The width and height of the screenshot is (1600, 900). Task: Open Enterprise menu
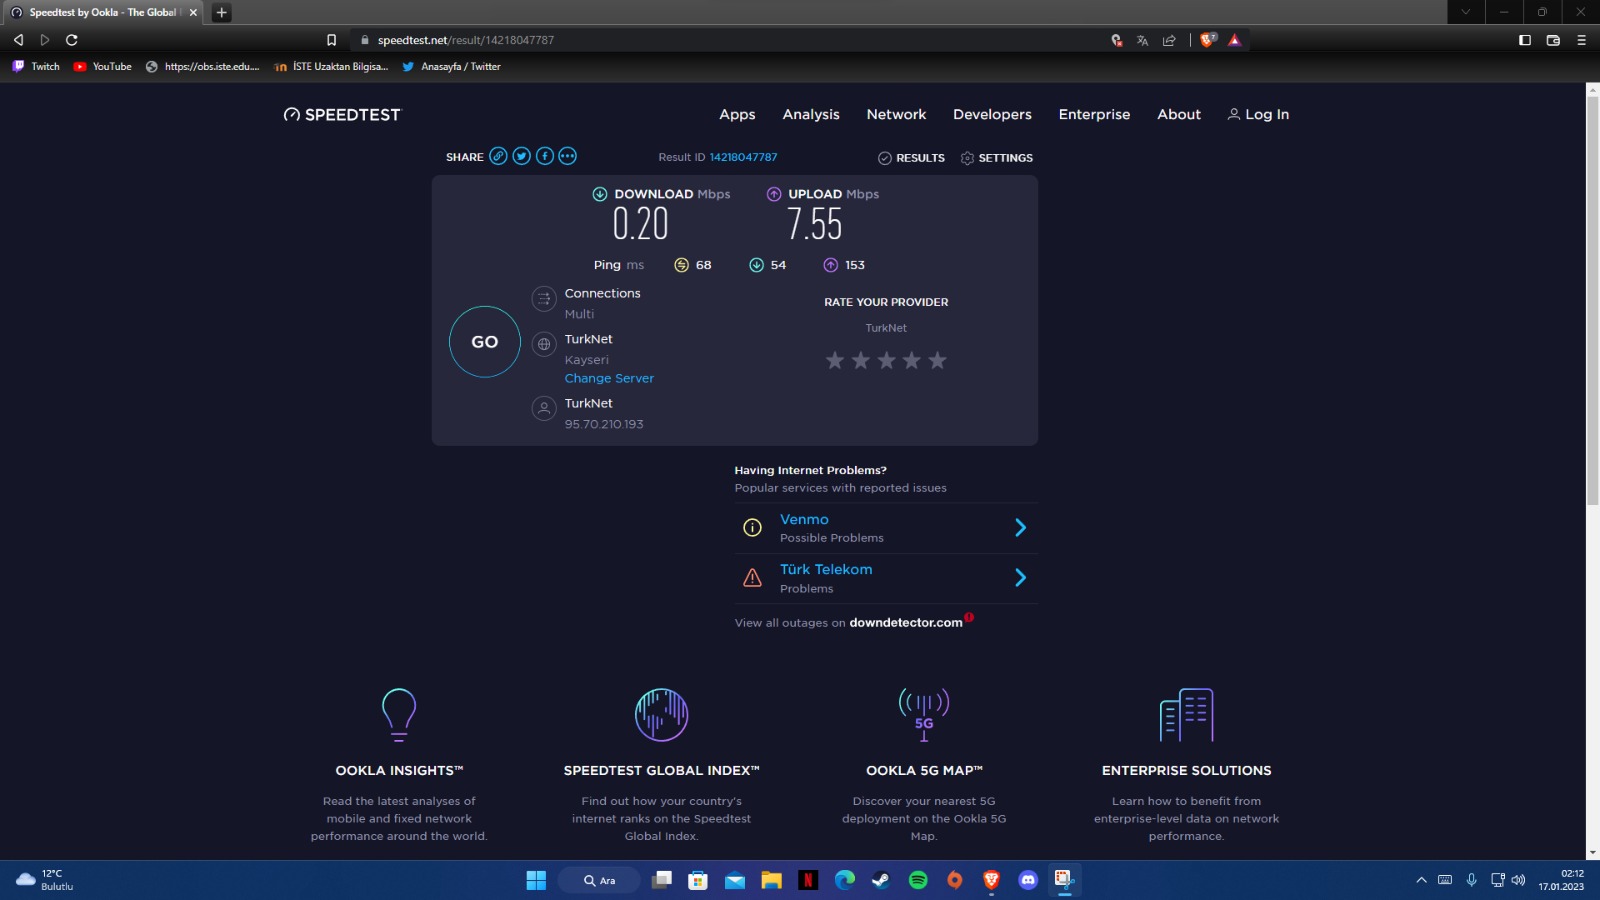(1094, 115)
